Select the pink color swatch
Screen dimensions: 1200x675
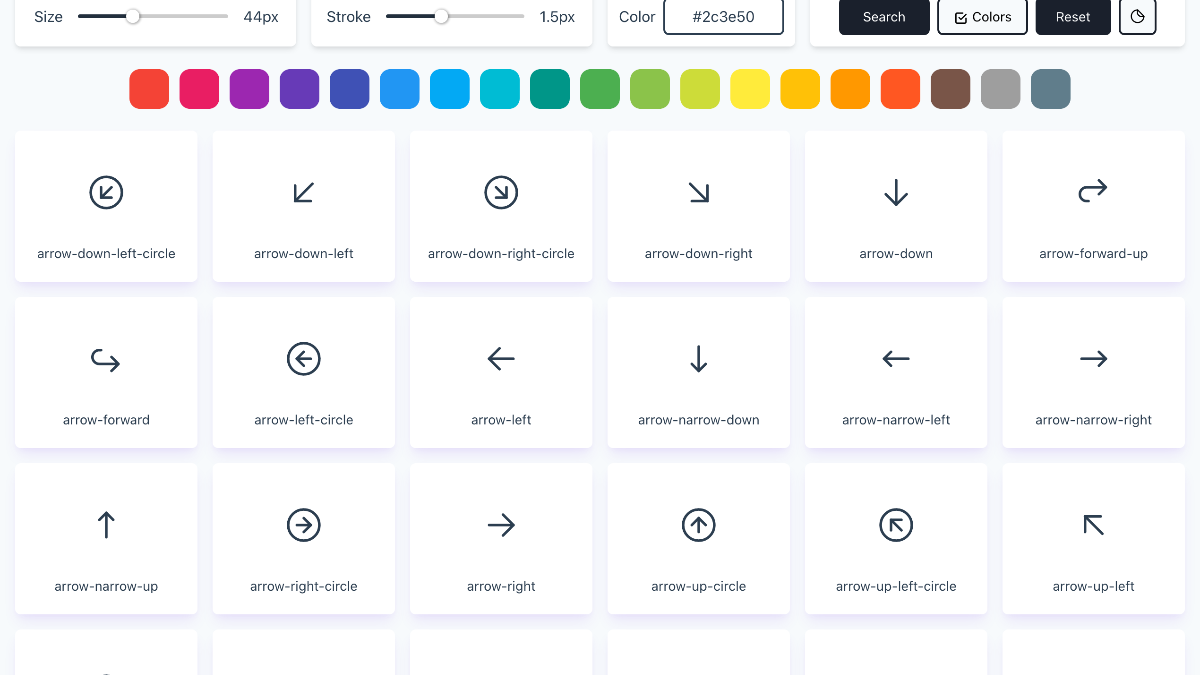point(199,89)
